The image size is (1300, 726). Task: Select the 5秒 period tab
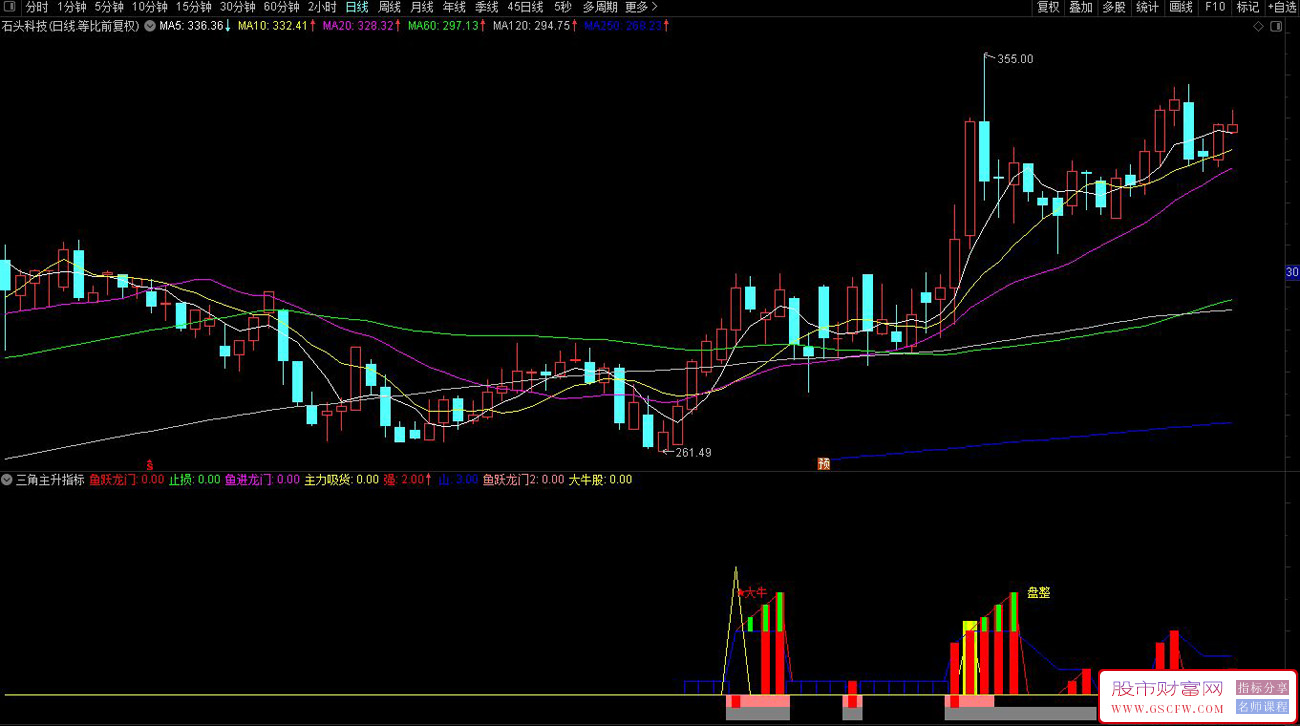[x=563, y=7]
